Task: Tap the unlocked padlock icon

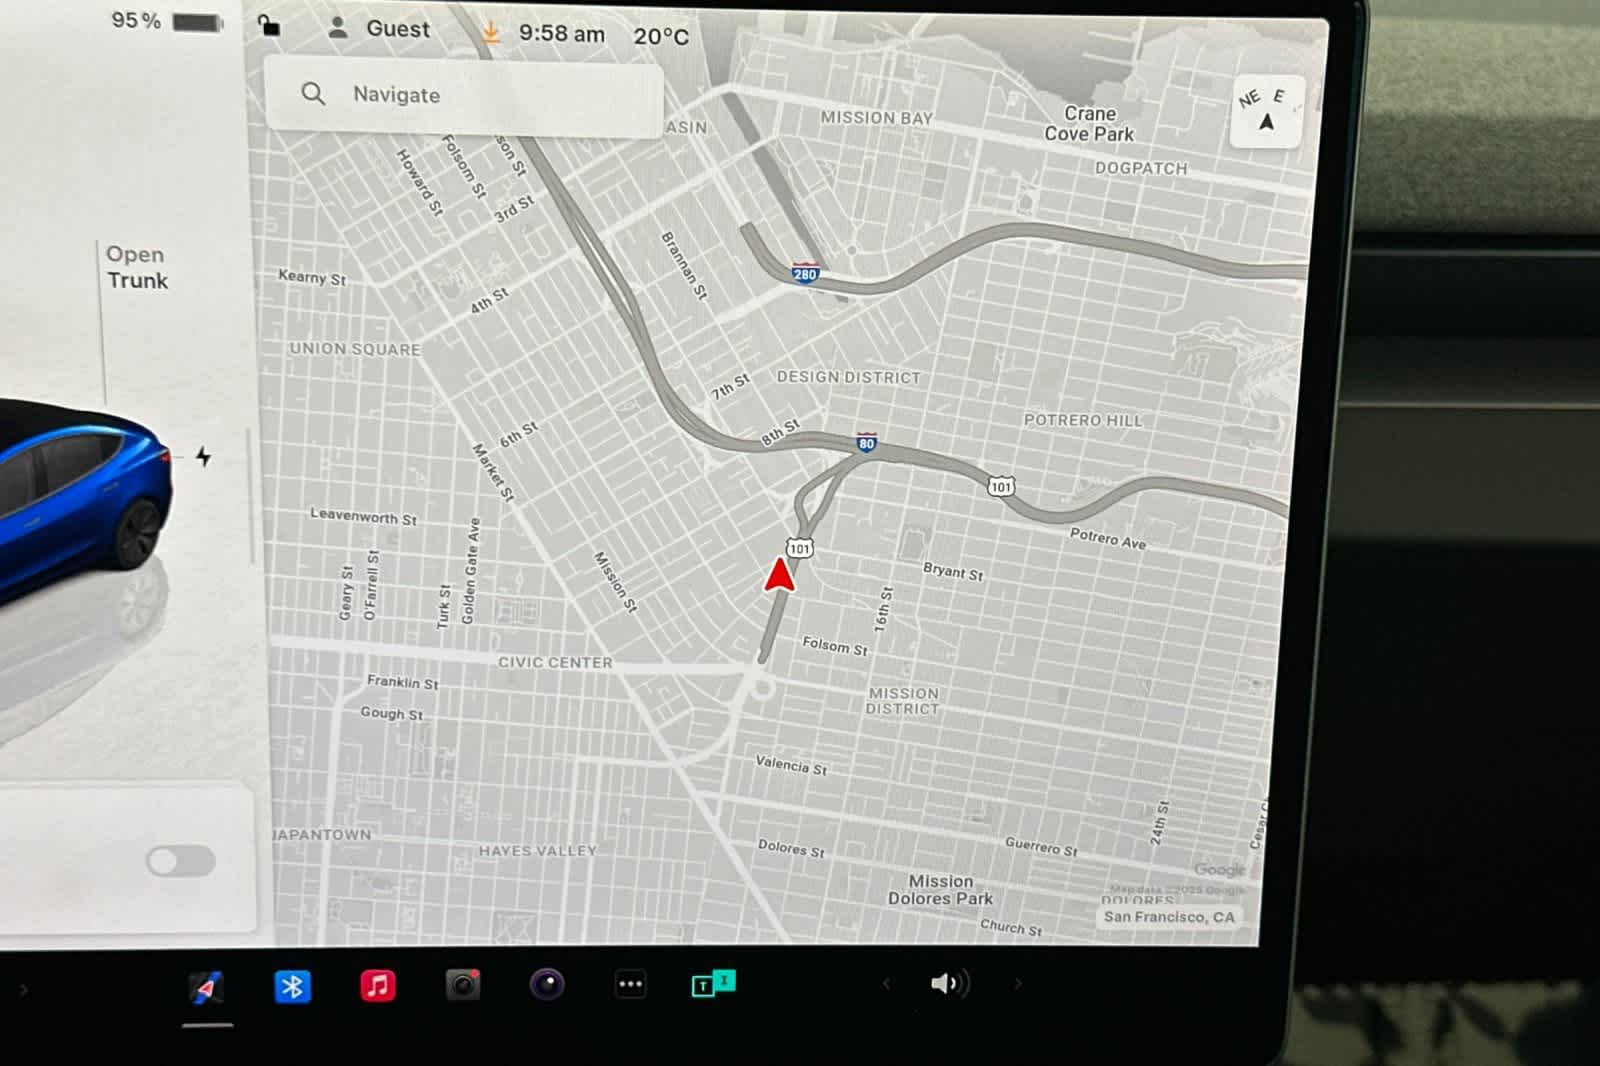Action: click(x=269, y=25)
